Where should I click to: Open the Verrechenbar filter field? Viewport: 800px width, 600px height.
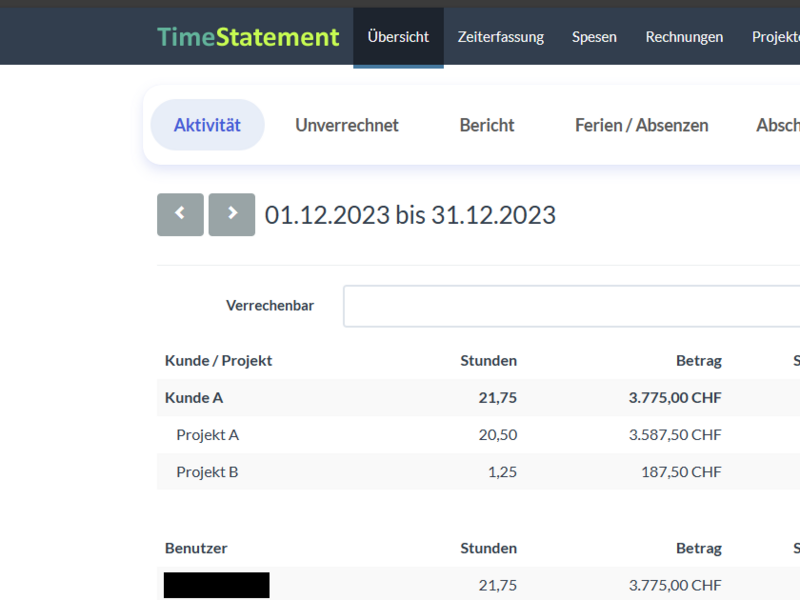[x=570, y=306]
